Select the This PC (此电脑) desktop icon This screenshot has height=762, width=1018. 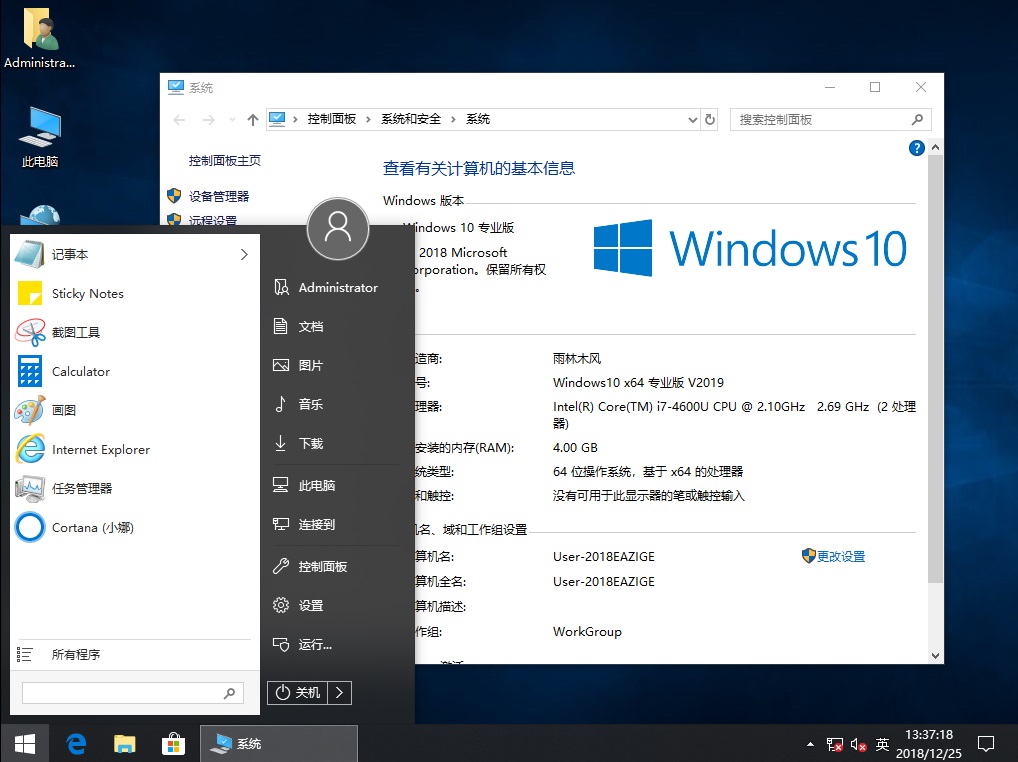(x=40, y=136)
